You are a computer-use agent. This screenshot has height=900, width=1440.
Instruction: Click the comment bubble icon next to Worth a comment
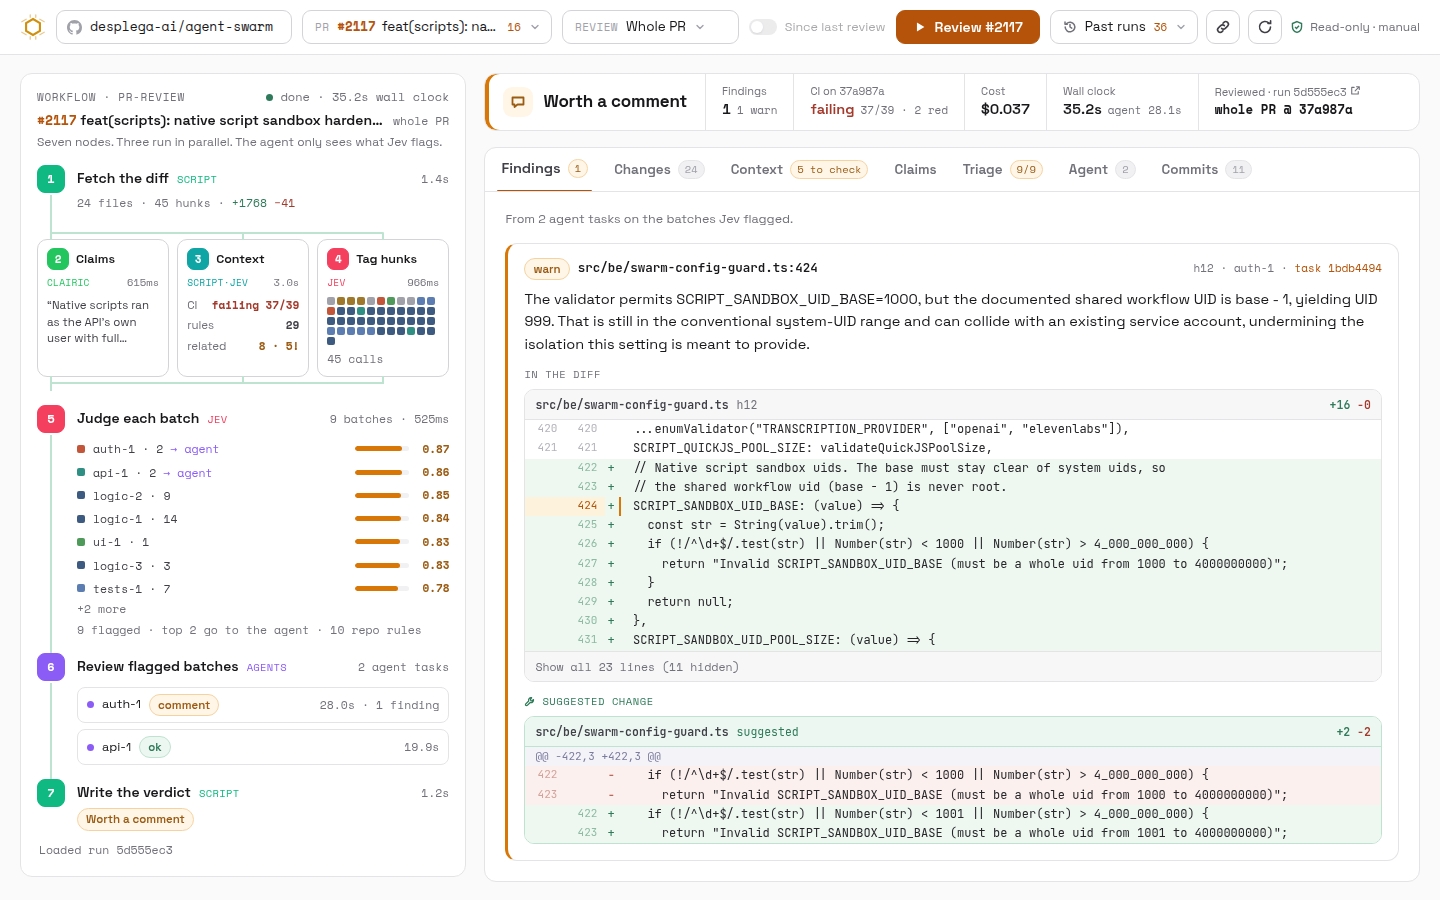(518, 101)
